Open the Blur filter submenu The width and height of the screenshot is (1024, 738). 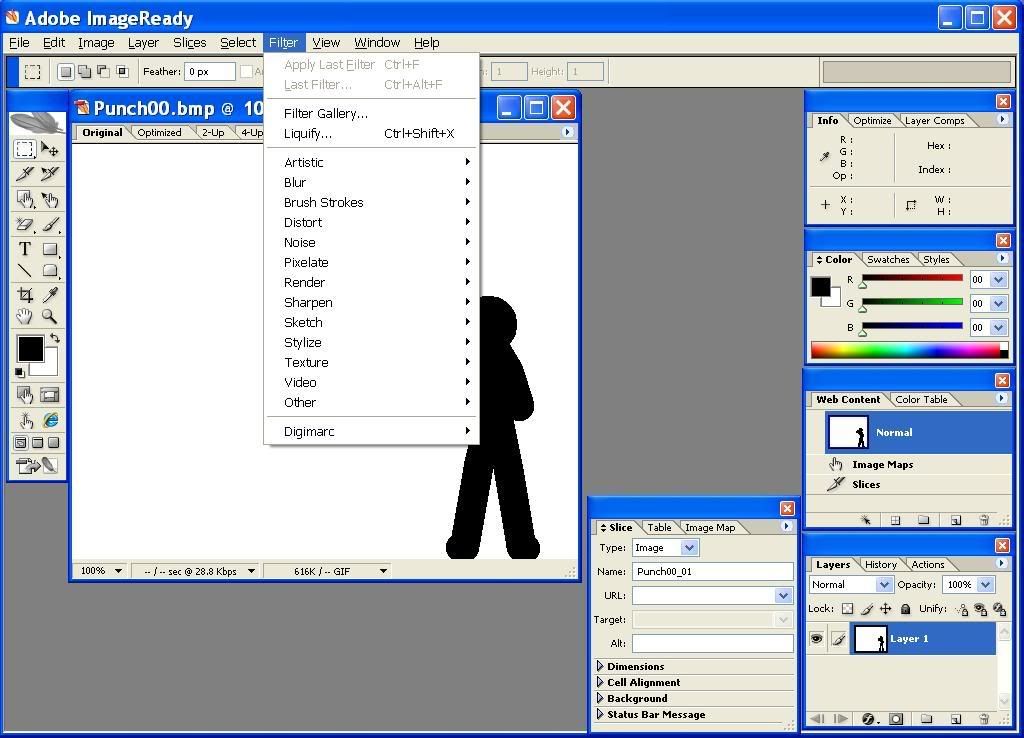pyautogui.click(x=295, y=182)
